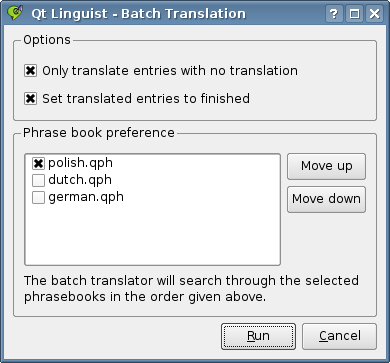Maximize the Batch Translation dialog
This screenshot has width=390, height=363.
[354, 14]
